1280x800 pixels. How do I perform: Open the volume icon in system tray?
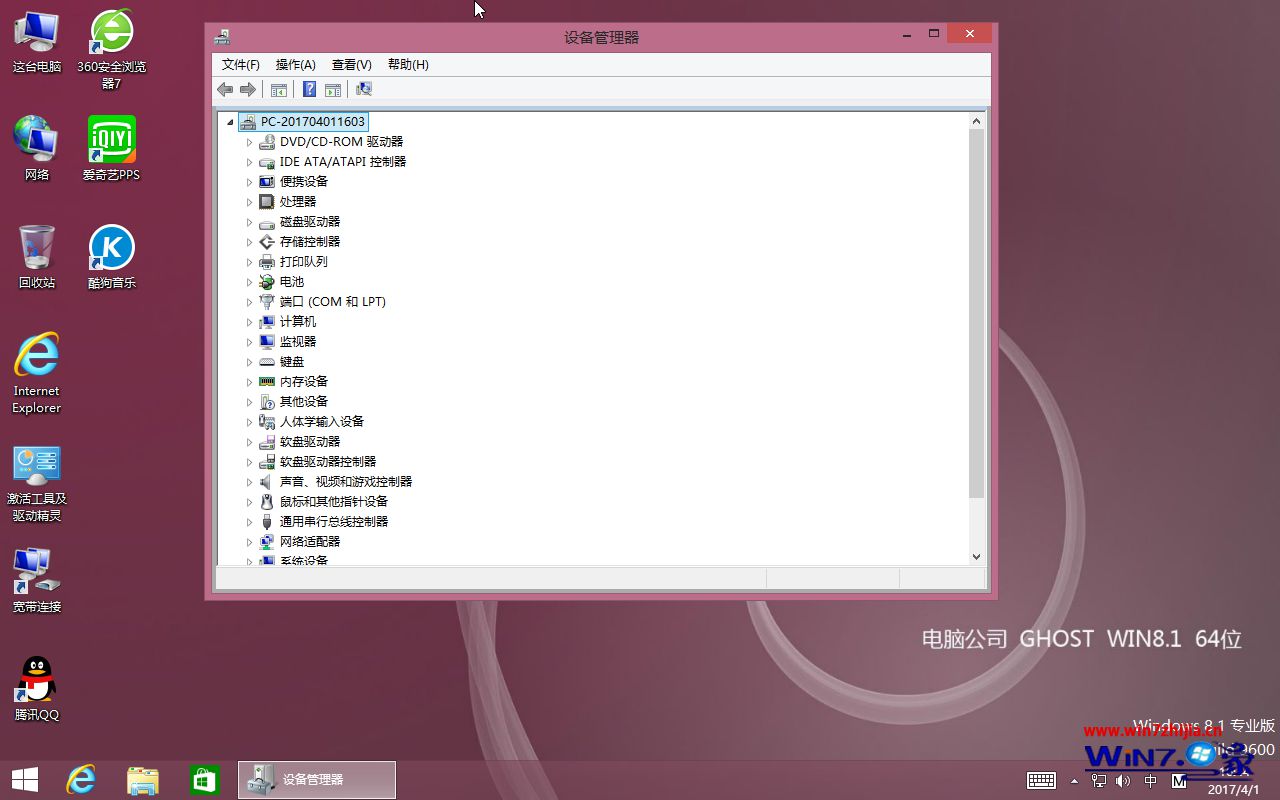pos(1122,781)
